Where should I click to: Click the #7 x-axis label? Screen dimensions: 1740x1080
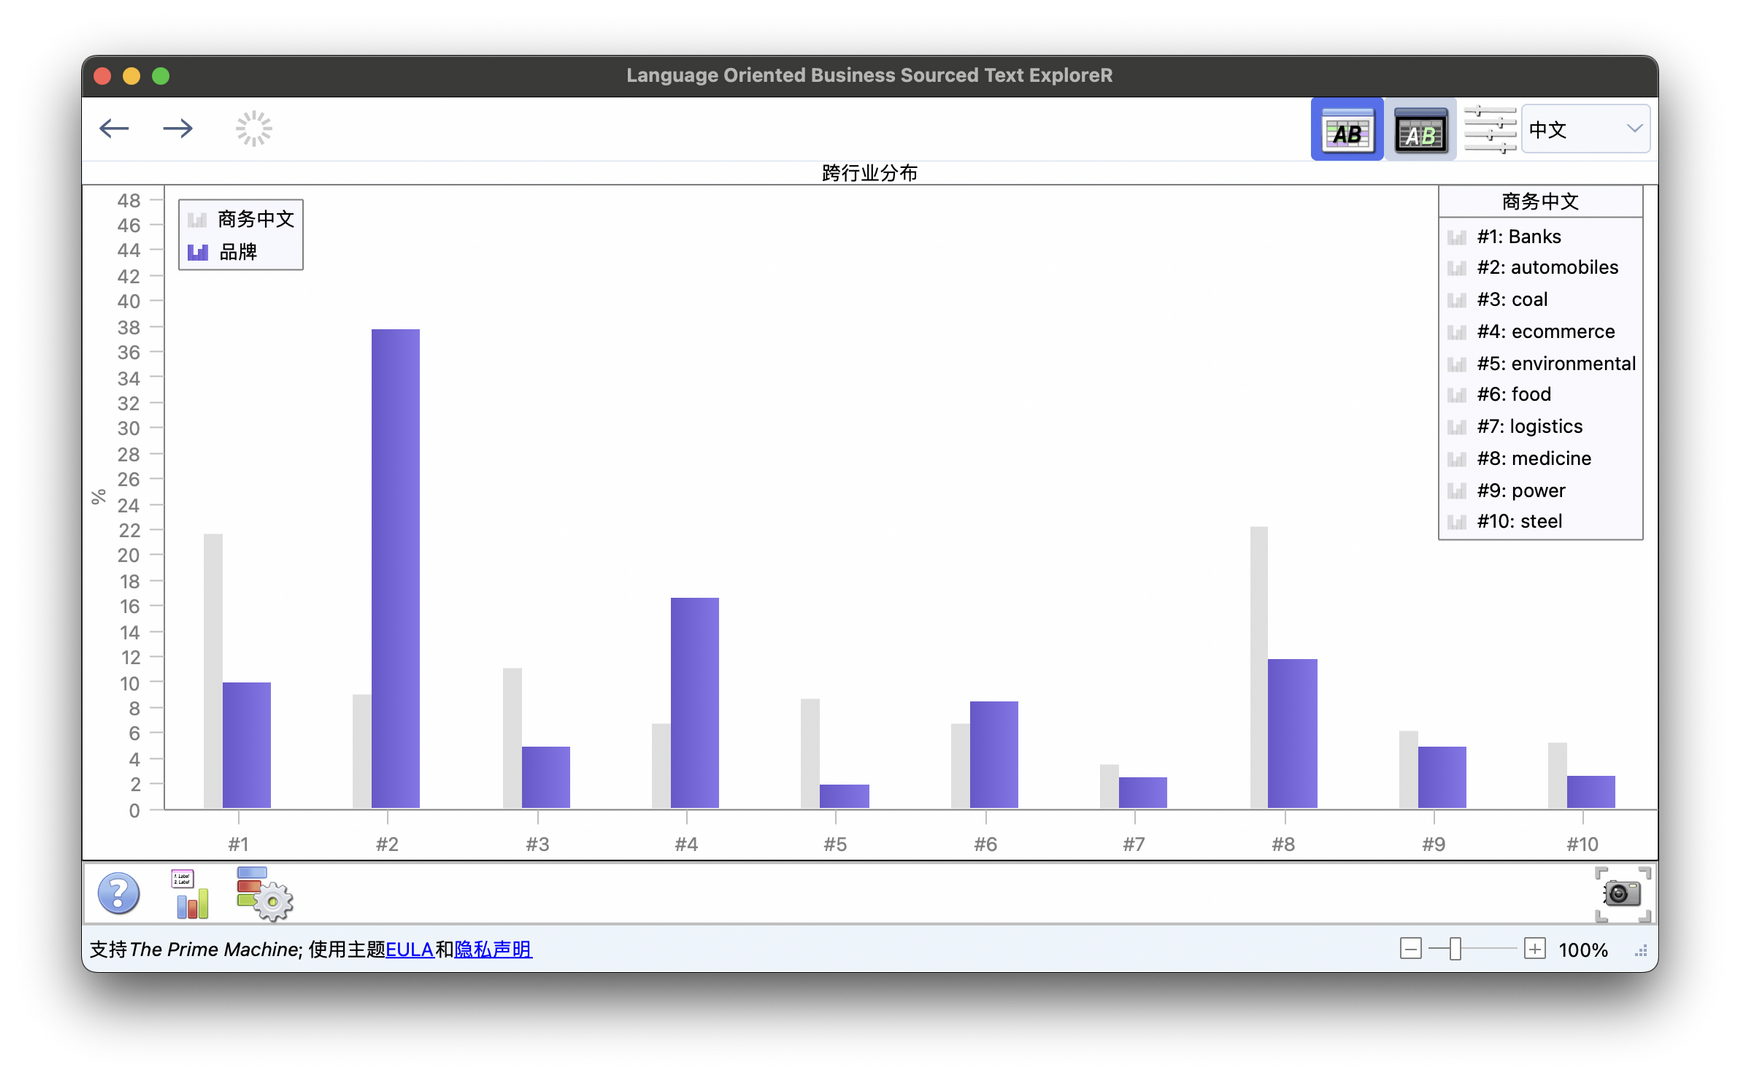[x=1133, y=844]
